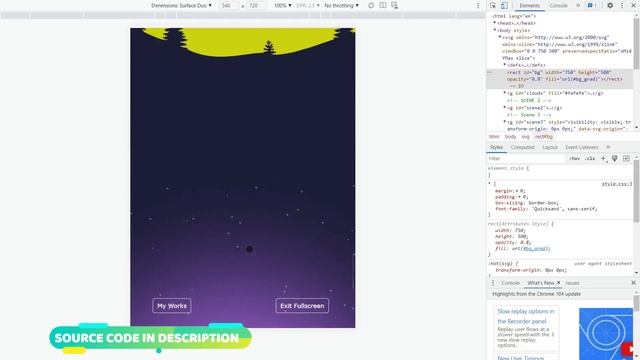The image size is (640, 360).
Task: Toggle the device toolbar icon in DevTools
Action: pyautogui.click(x=504, y=6)
